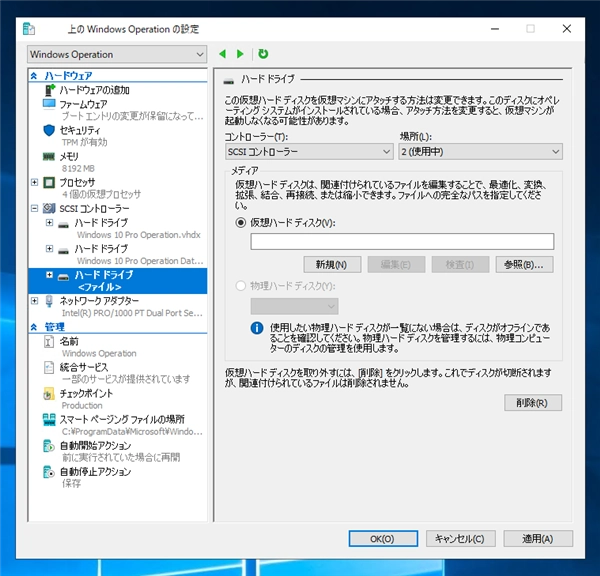Collapse the Management (管理) section
600x576 pixels.
(34, 327)
